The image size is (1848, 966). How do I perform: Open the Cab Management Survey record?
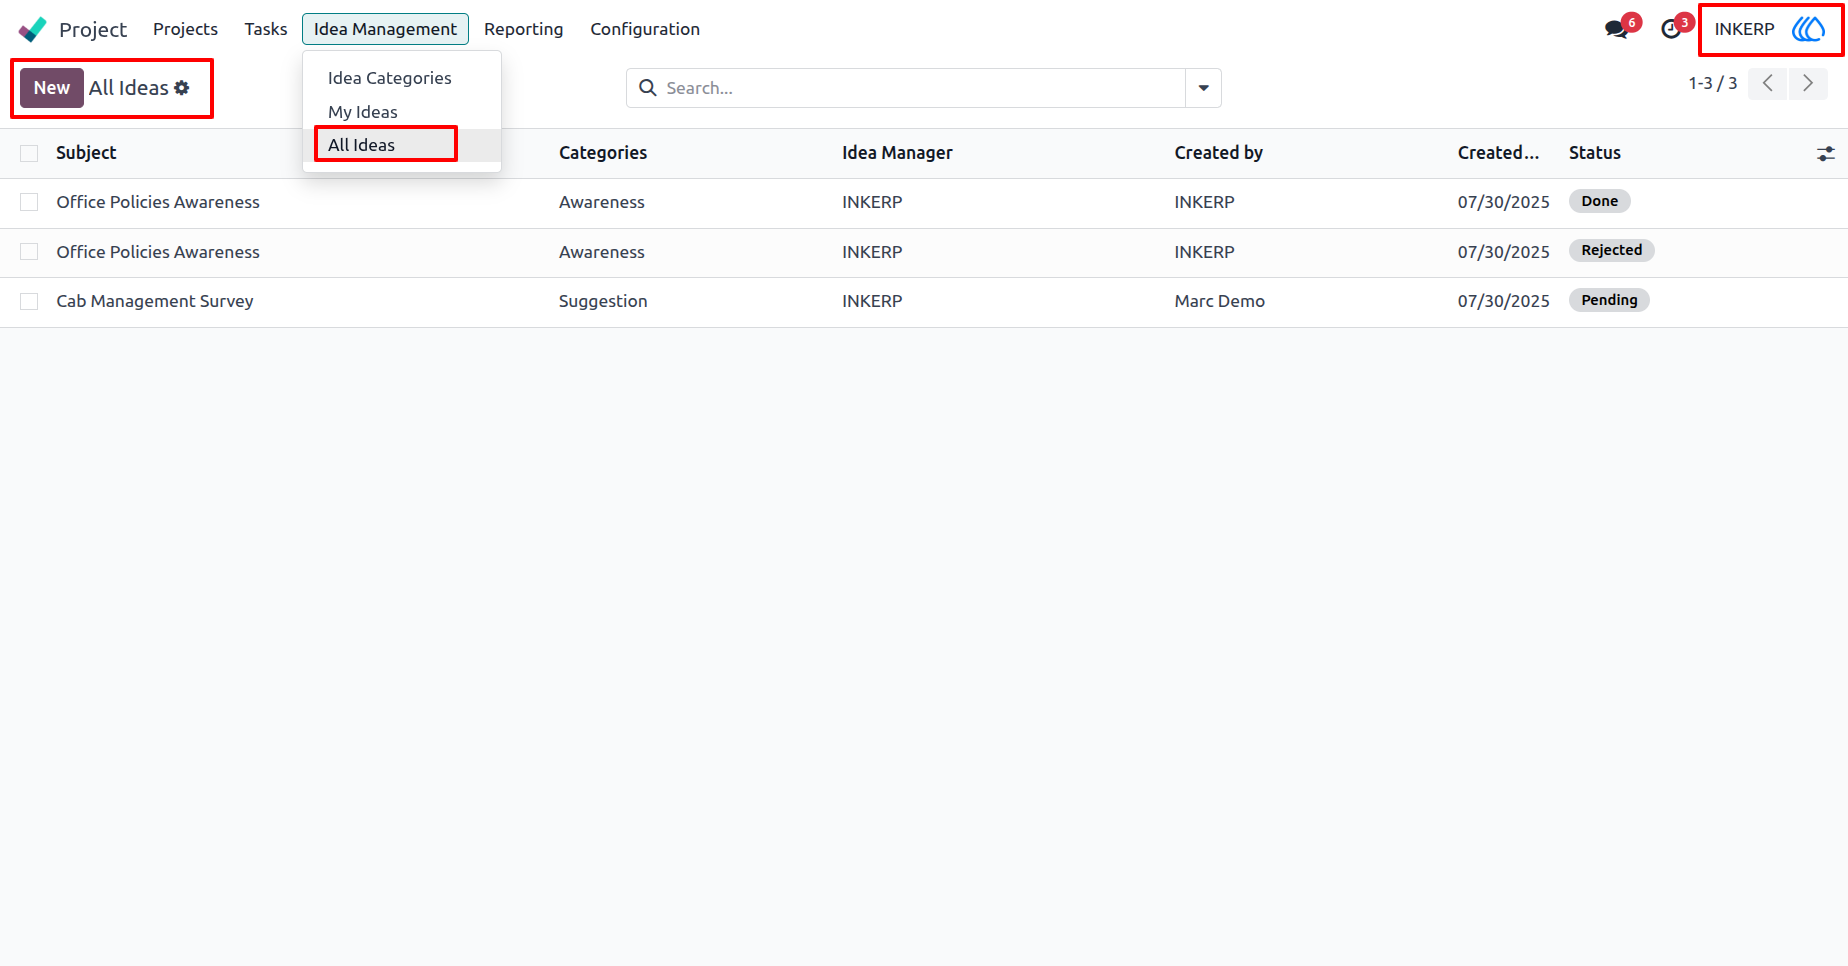click(155, 301)
